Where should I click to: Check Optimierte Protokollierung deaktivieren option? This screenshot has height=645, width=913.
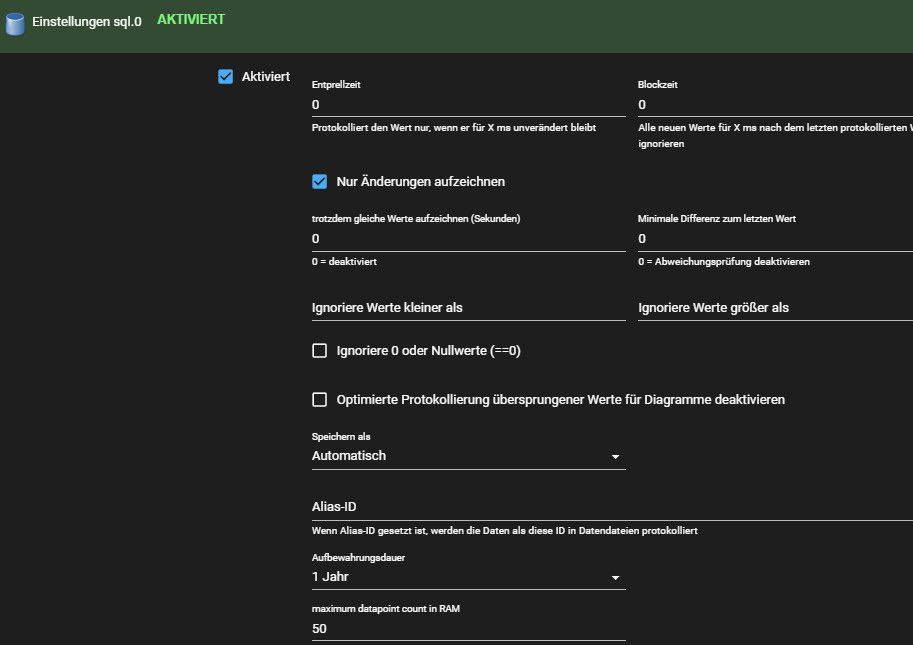320,399
